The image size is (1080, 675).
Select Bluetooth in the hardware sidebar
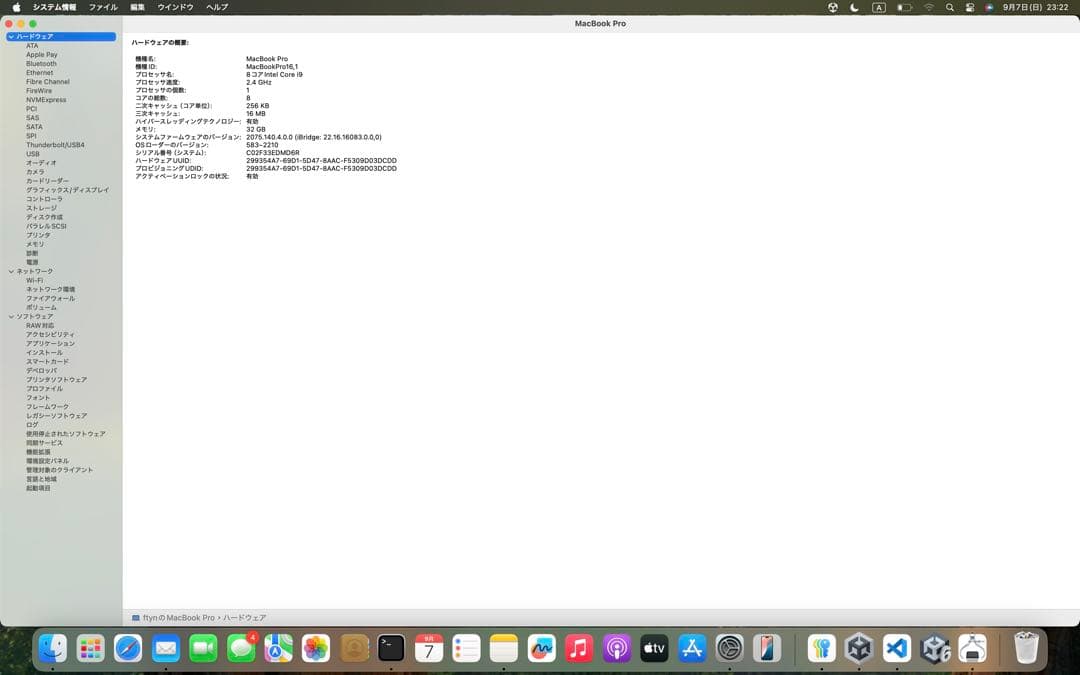[x=40, y=63]
